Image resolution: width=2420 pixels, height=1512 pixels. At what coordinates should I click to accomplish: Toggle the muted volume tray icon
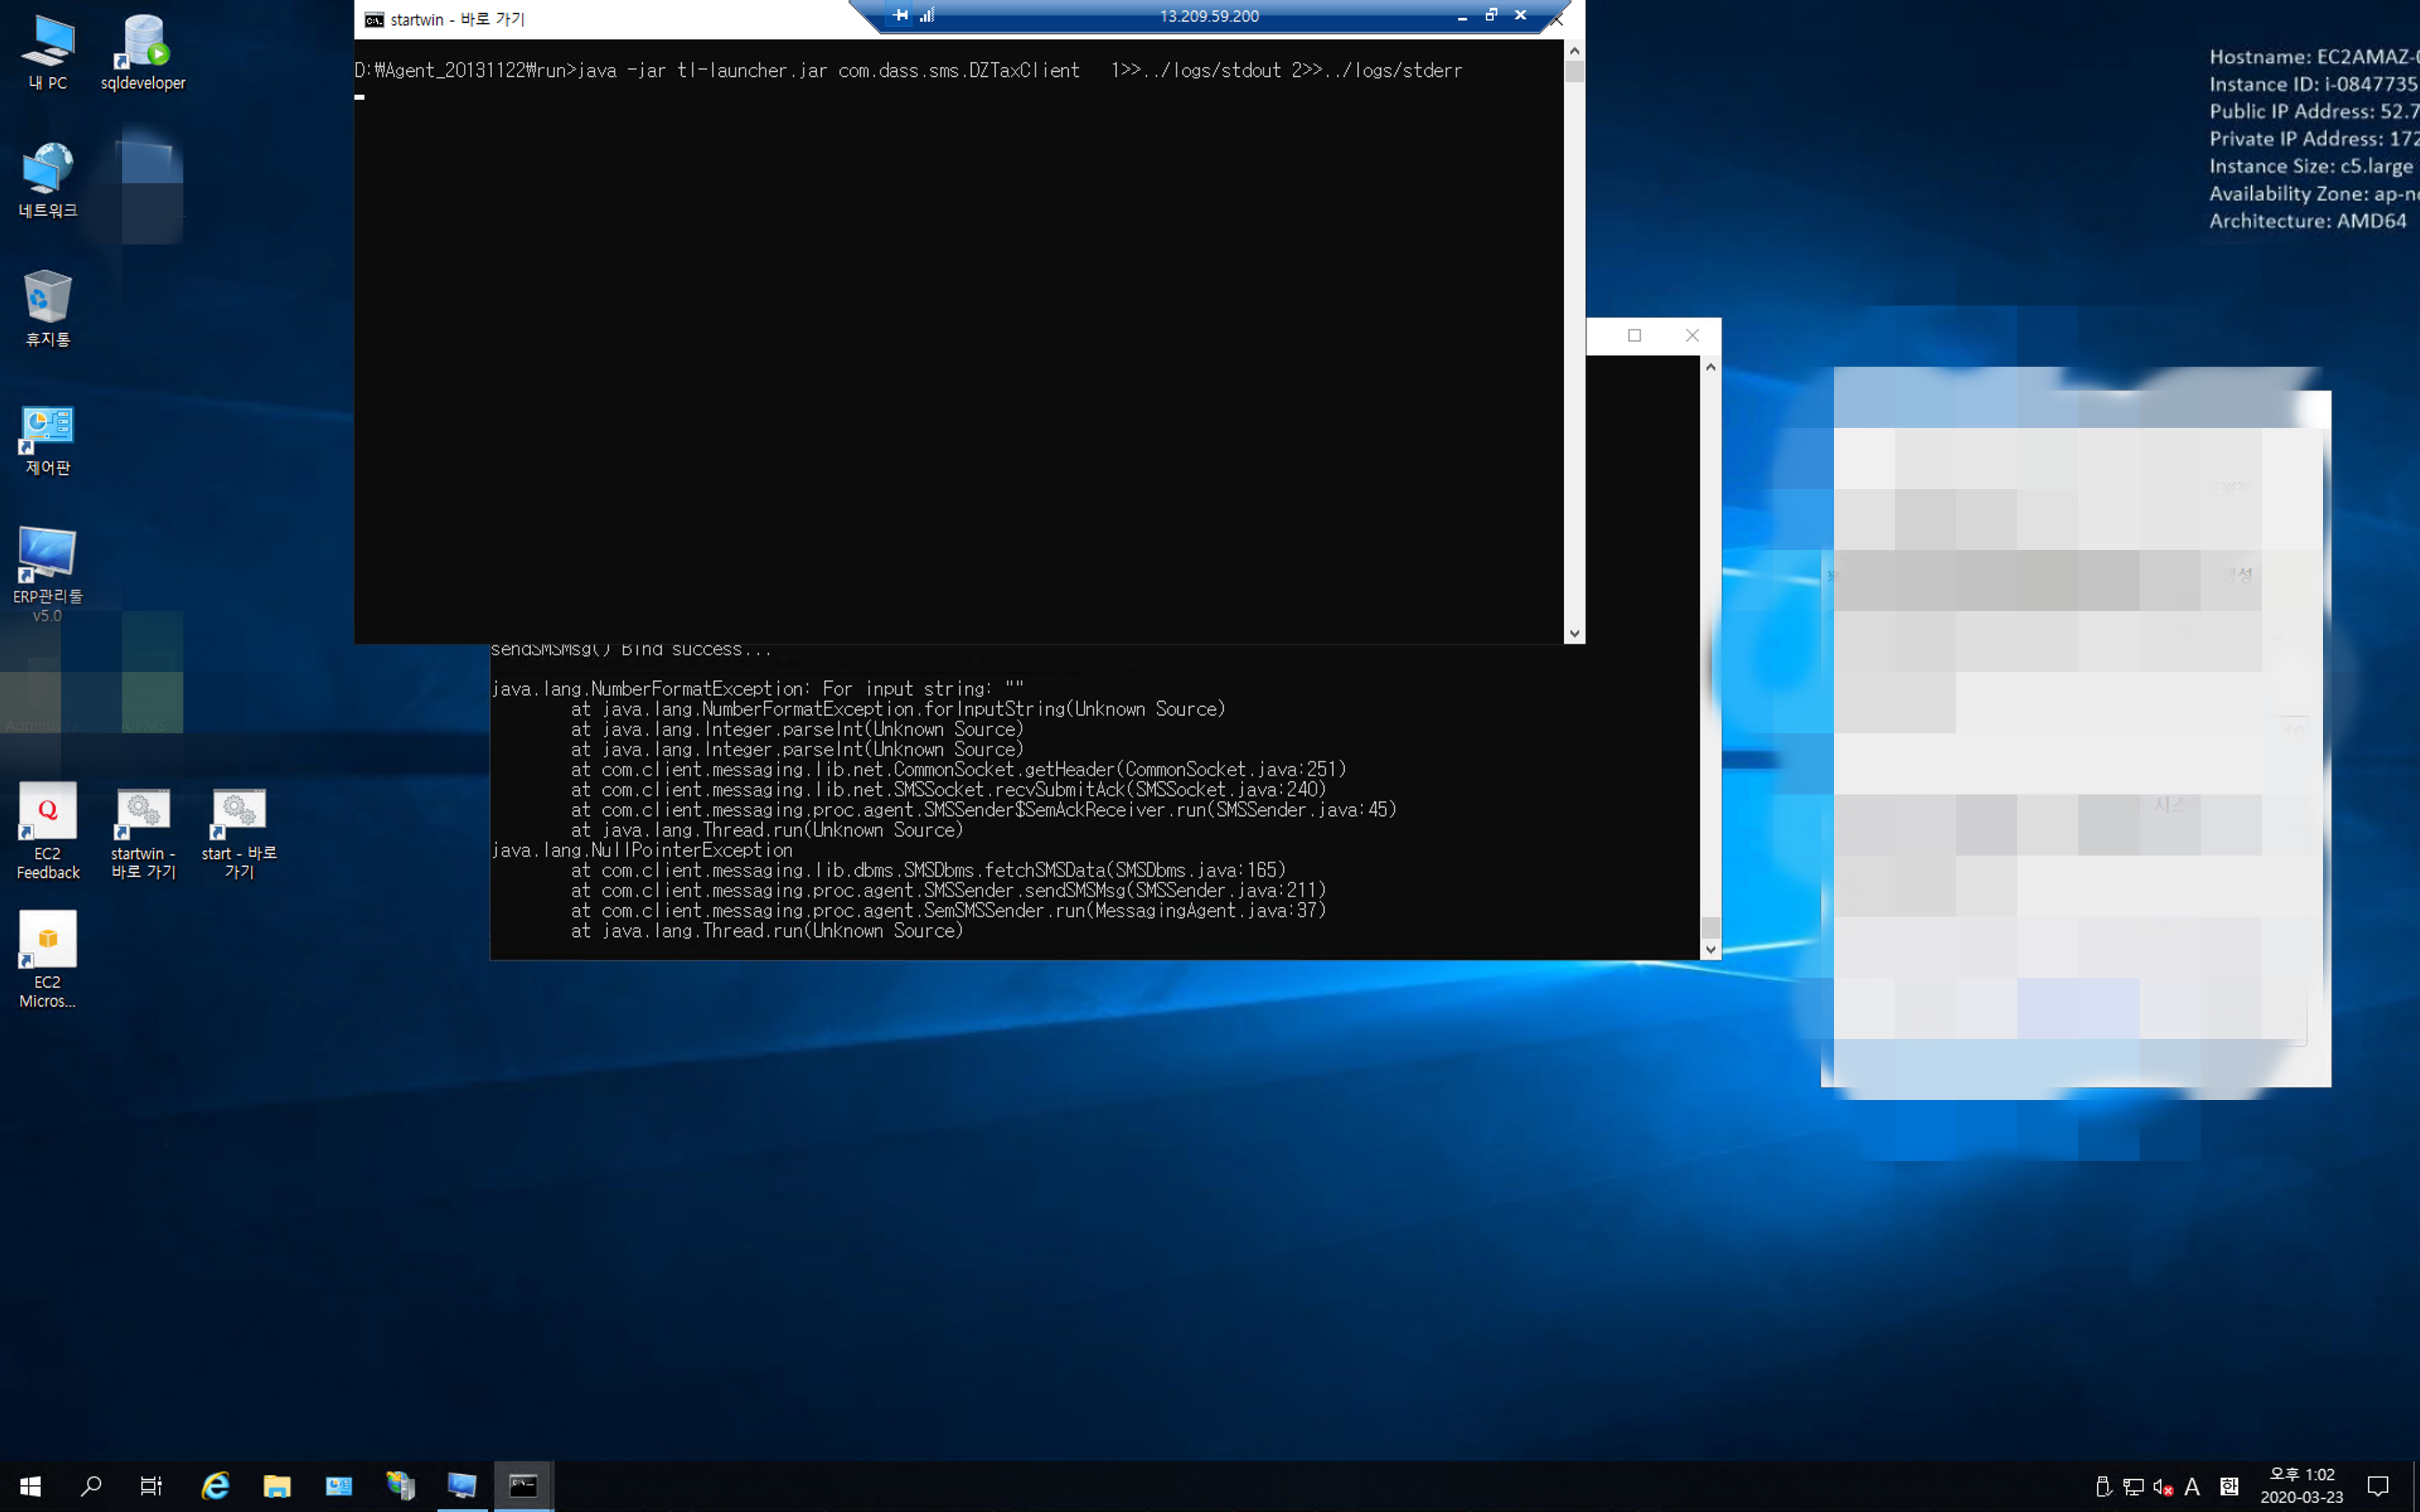[x=2162, y=1487]
